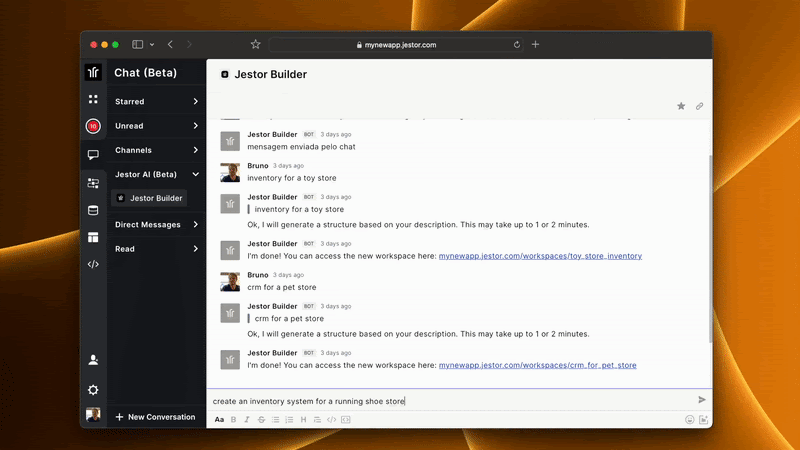Toggle text formatting with the Aa icon

[x=219, y=419]
